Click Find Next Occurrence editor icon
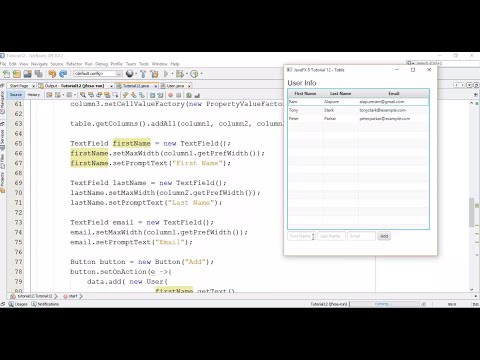This screenshot has height=360, width=480. (99, 95)
